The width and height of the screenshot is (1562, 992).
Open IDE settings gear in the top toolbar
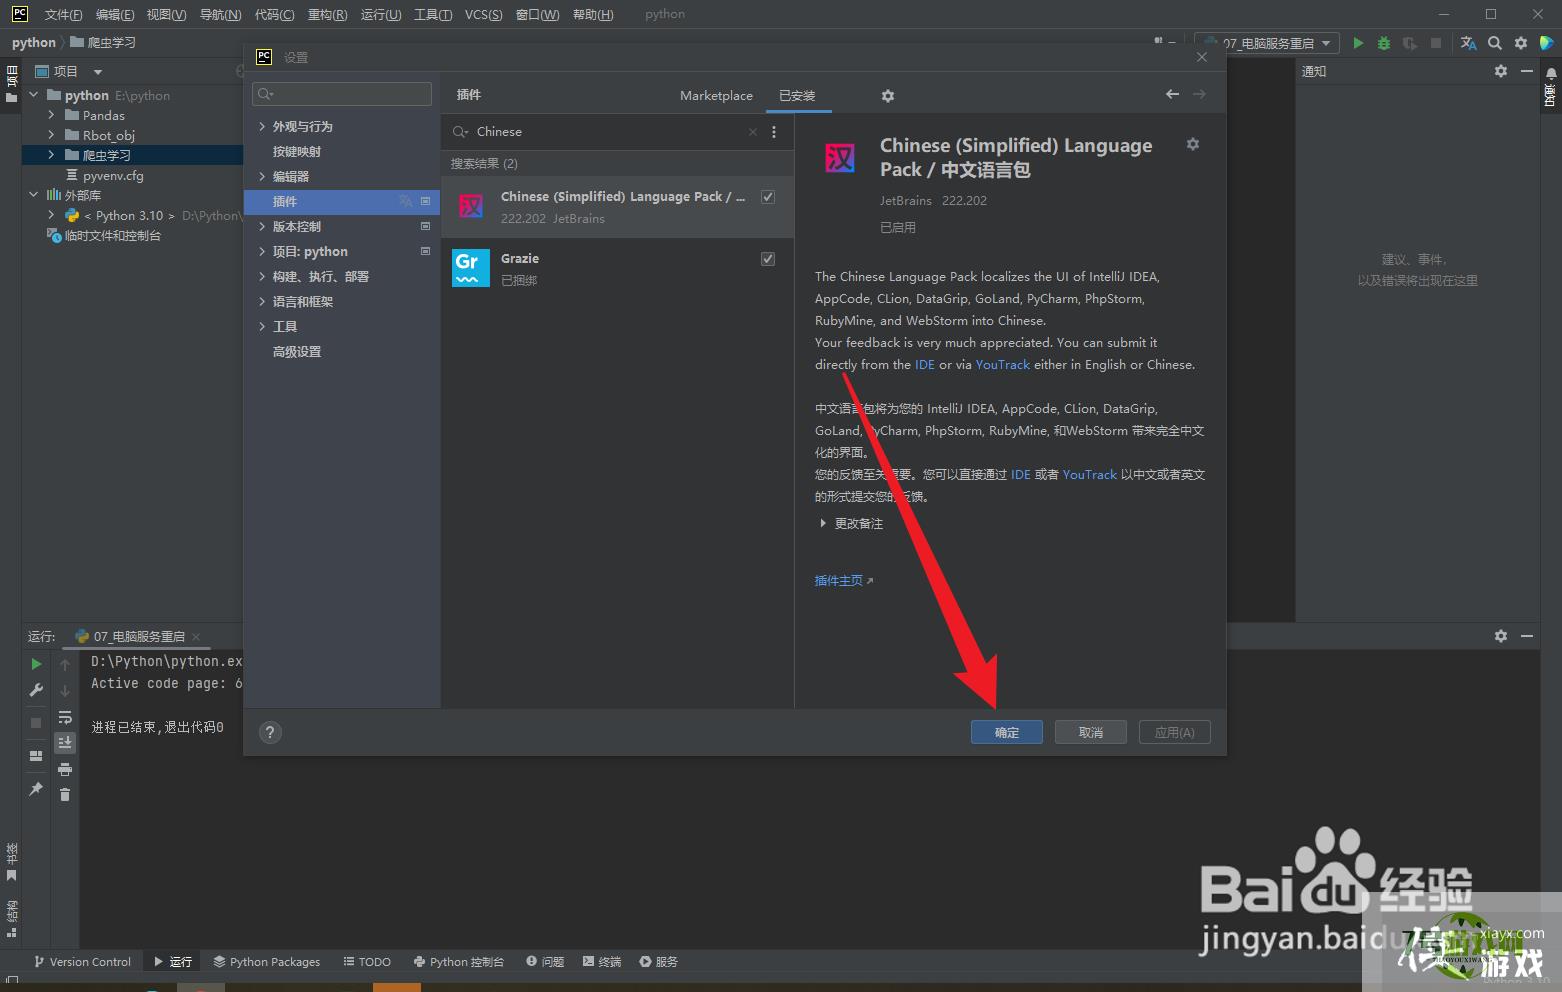pyautogui.click(x=1521, y=43)
